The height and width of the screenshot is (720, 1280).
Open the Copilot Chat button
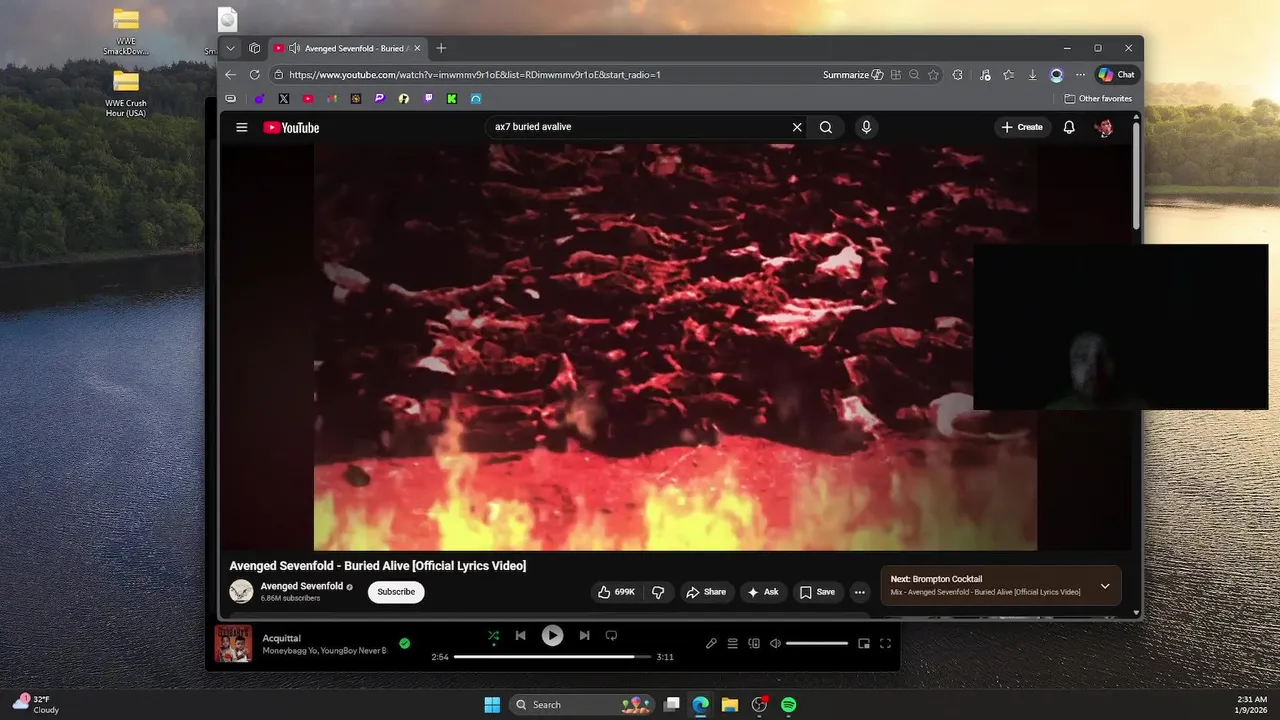pyautogui.click(x=1118, y=75)
